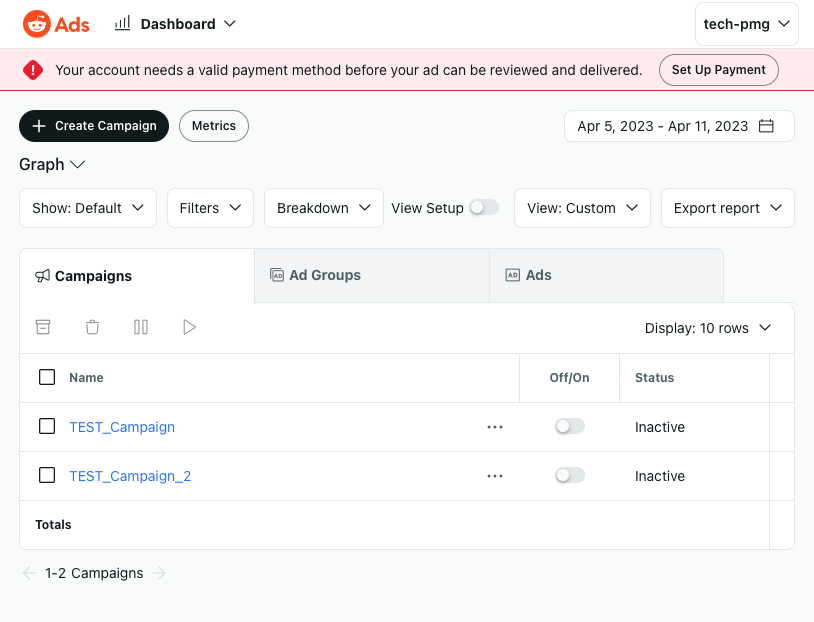Open the date range picker
814x622 pixels.
pyautogui.click(x=679, y=126)
